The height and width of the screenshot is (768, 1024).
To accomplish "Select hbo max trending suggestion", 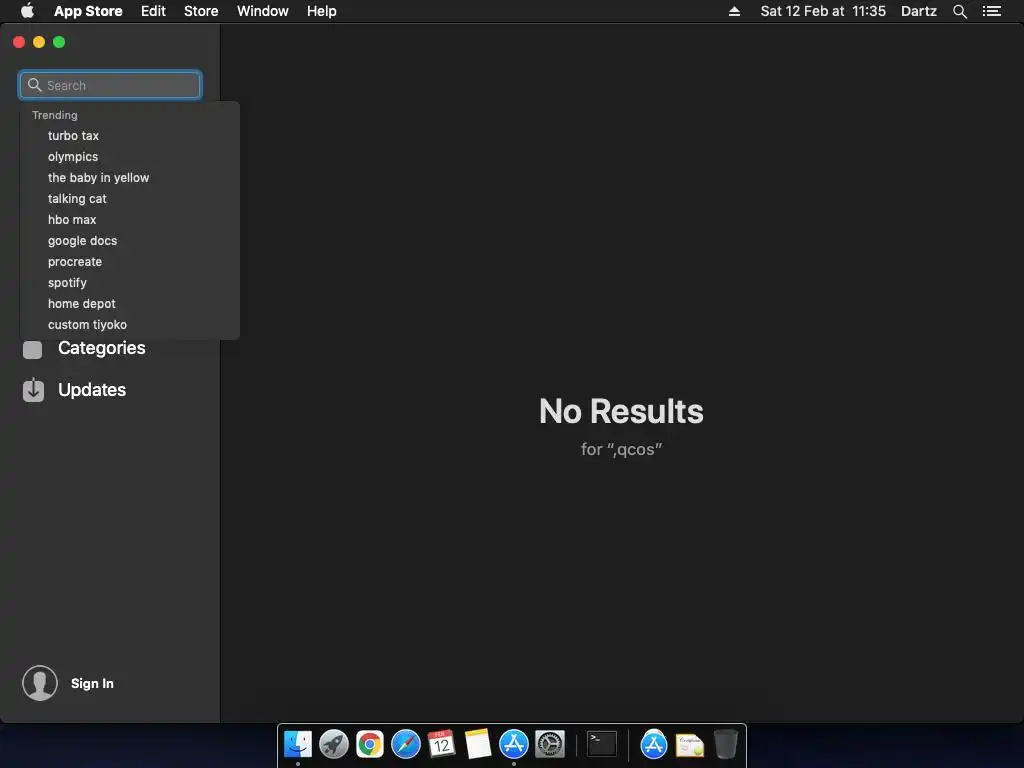I will (72, 219).
